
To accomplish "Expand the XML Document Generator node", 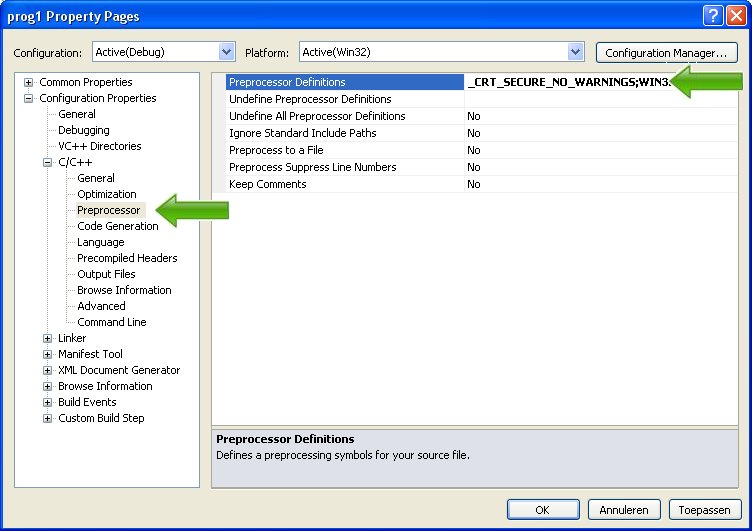I will coord(47,370).
